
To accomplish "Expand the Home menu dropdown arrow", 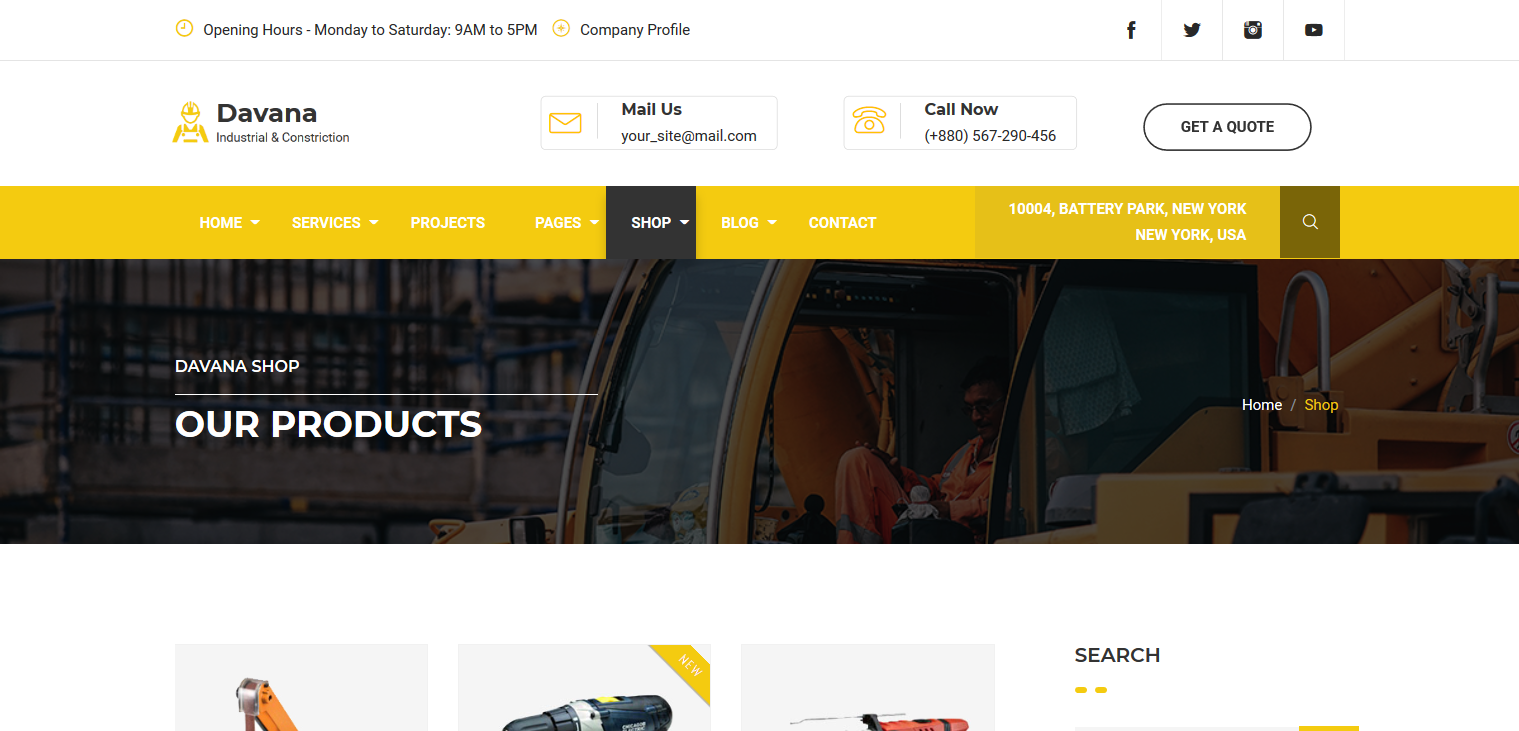I will click(x=255, y=222).
